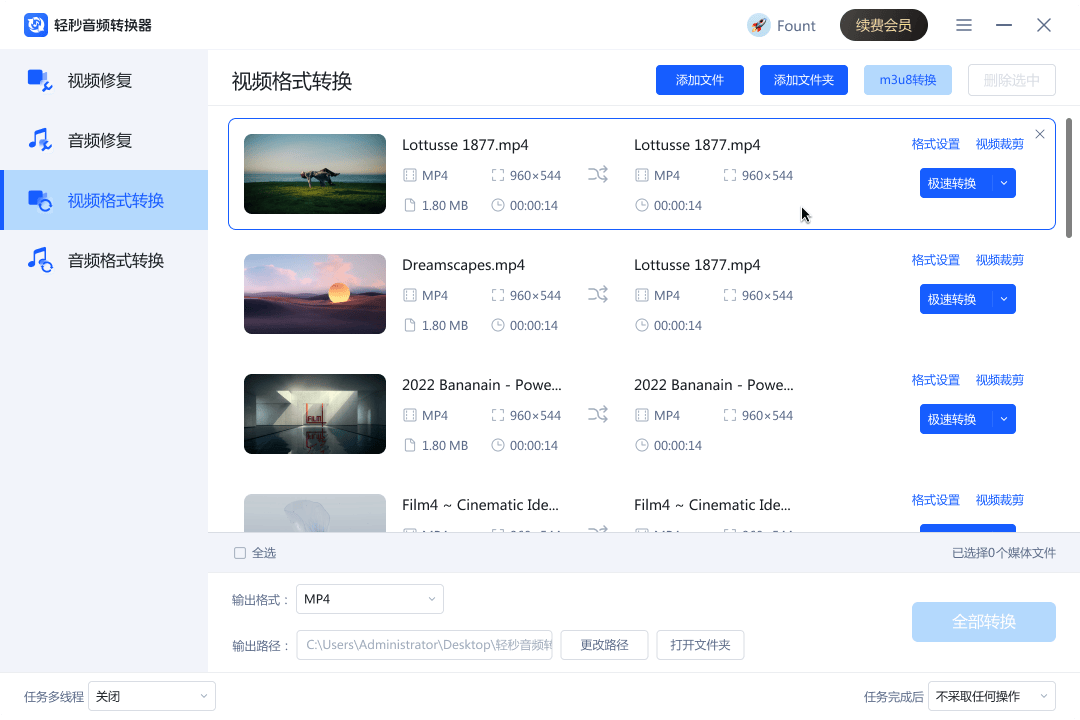Click the hamburger menu icon in title bar

tap(964, 25)
